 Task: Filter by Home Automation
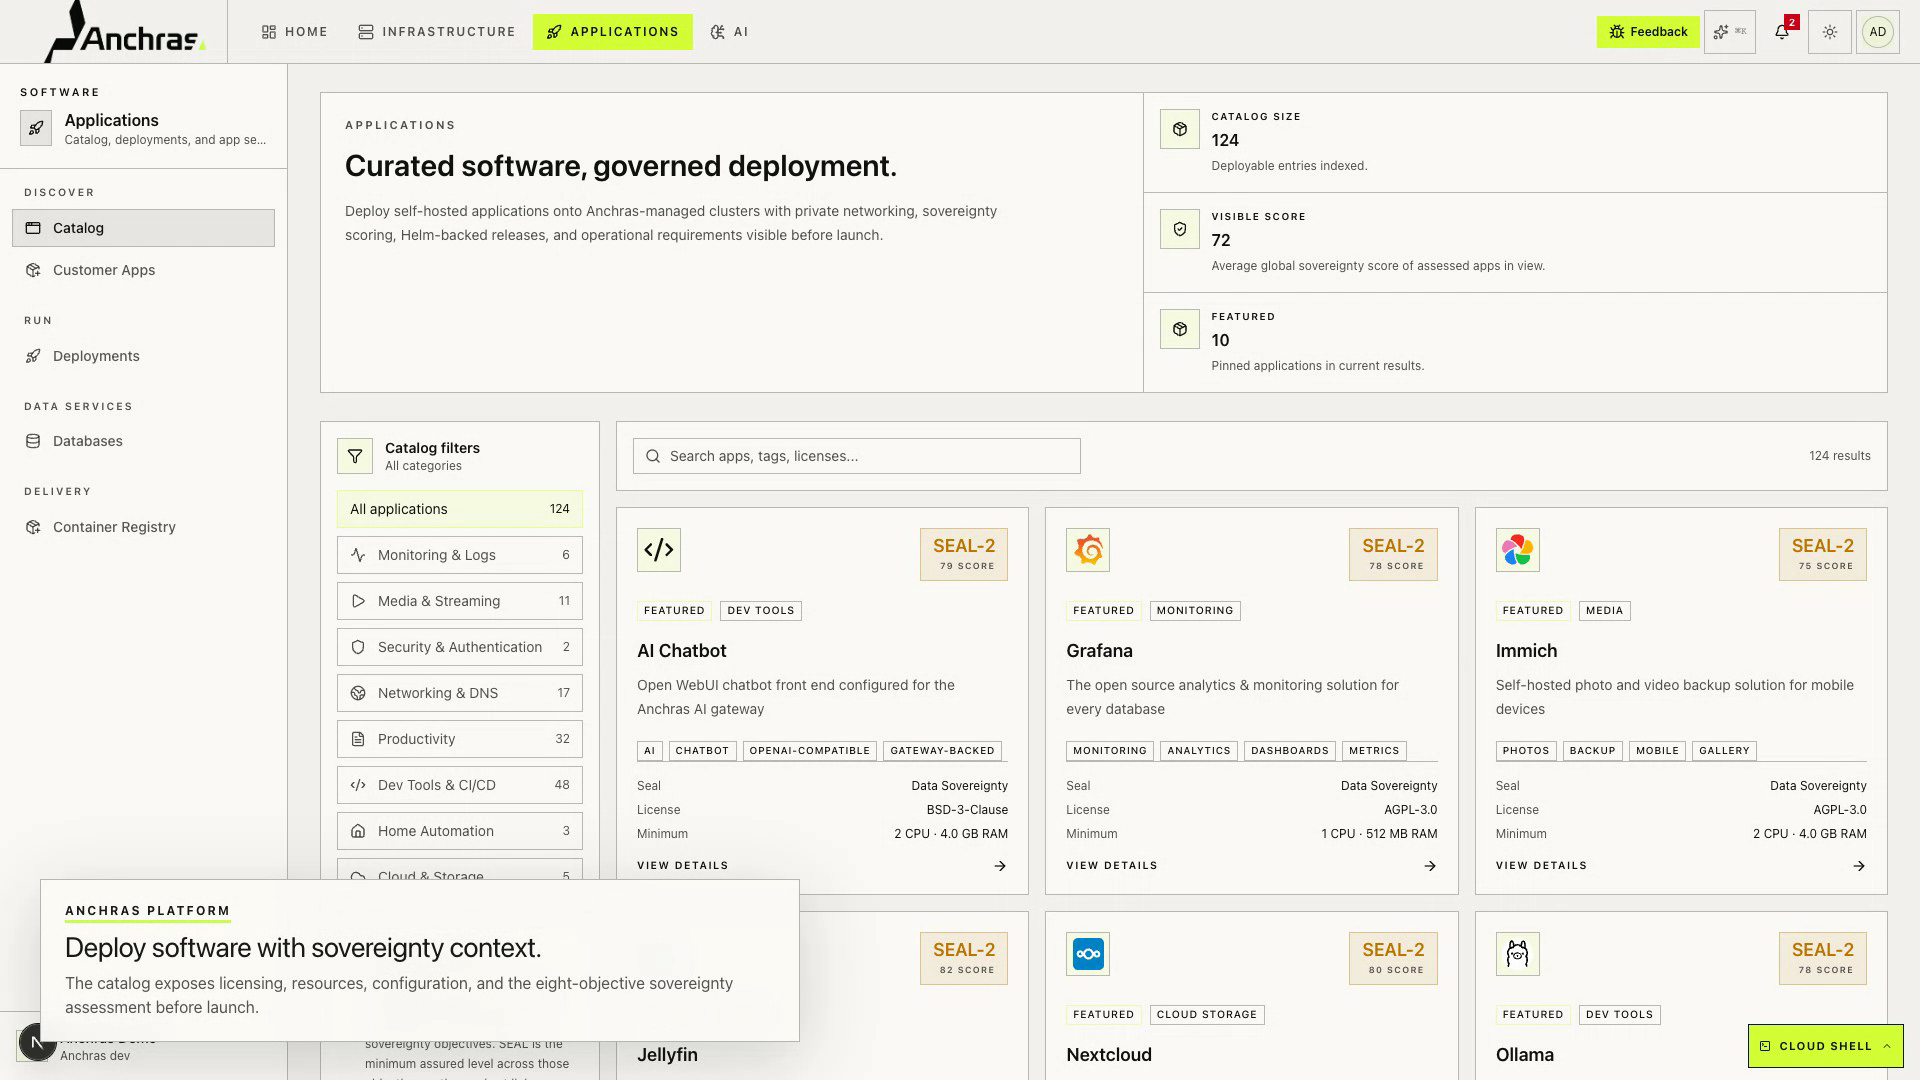point(460,831)
